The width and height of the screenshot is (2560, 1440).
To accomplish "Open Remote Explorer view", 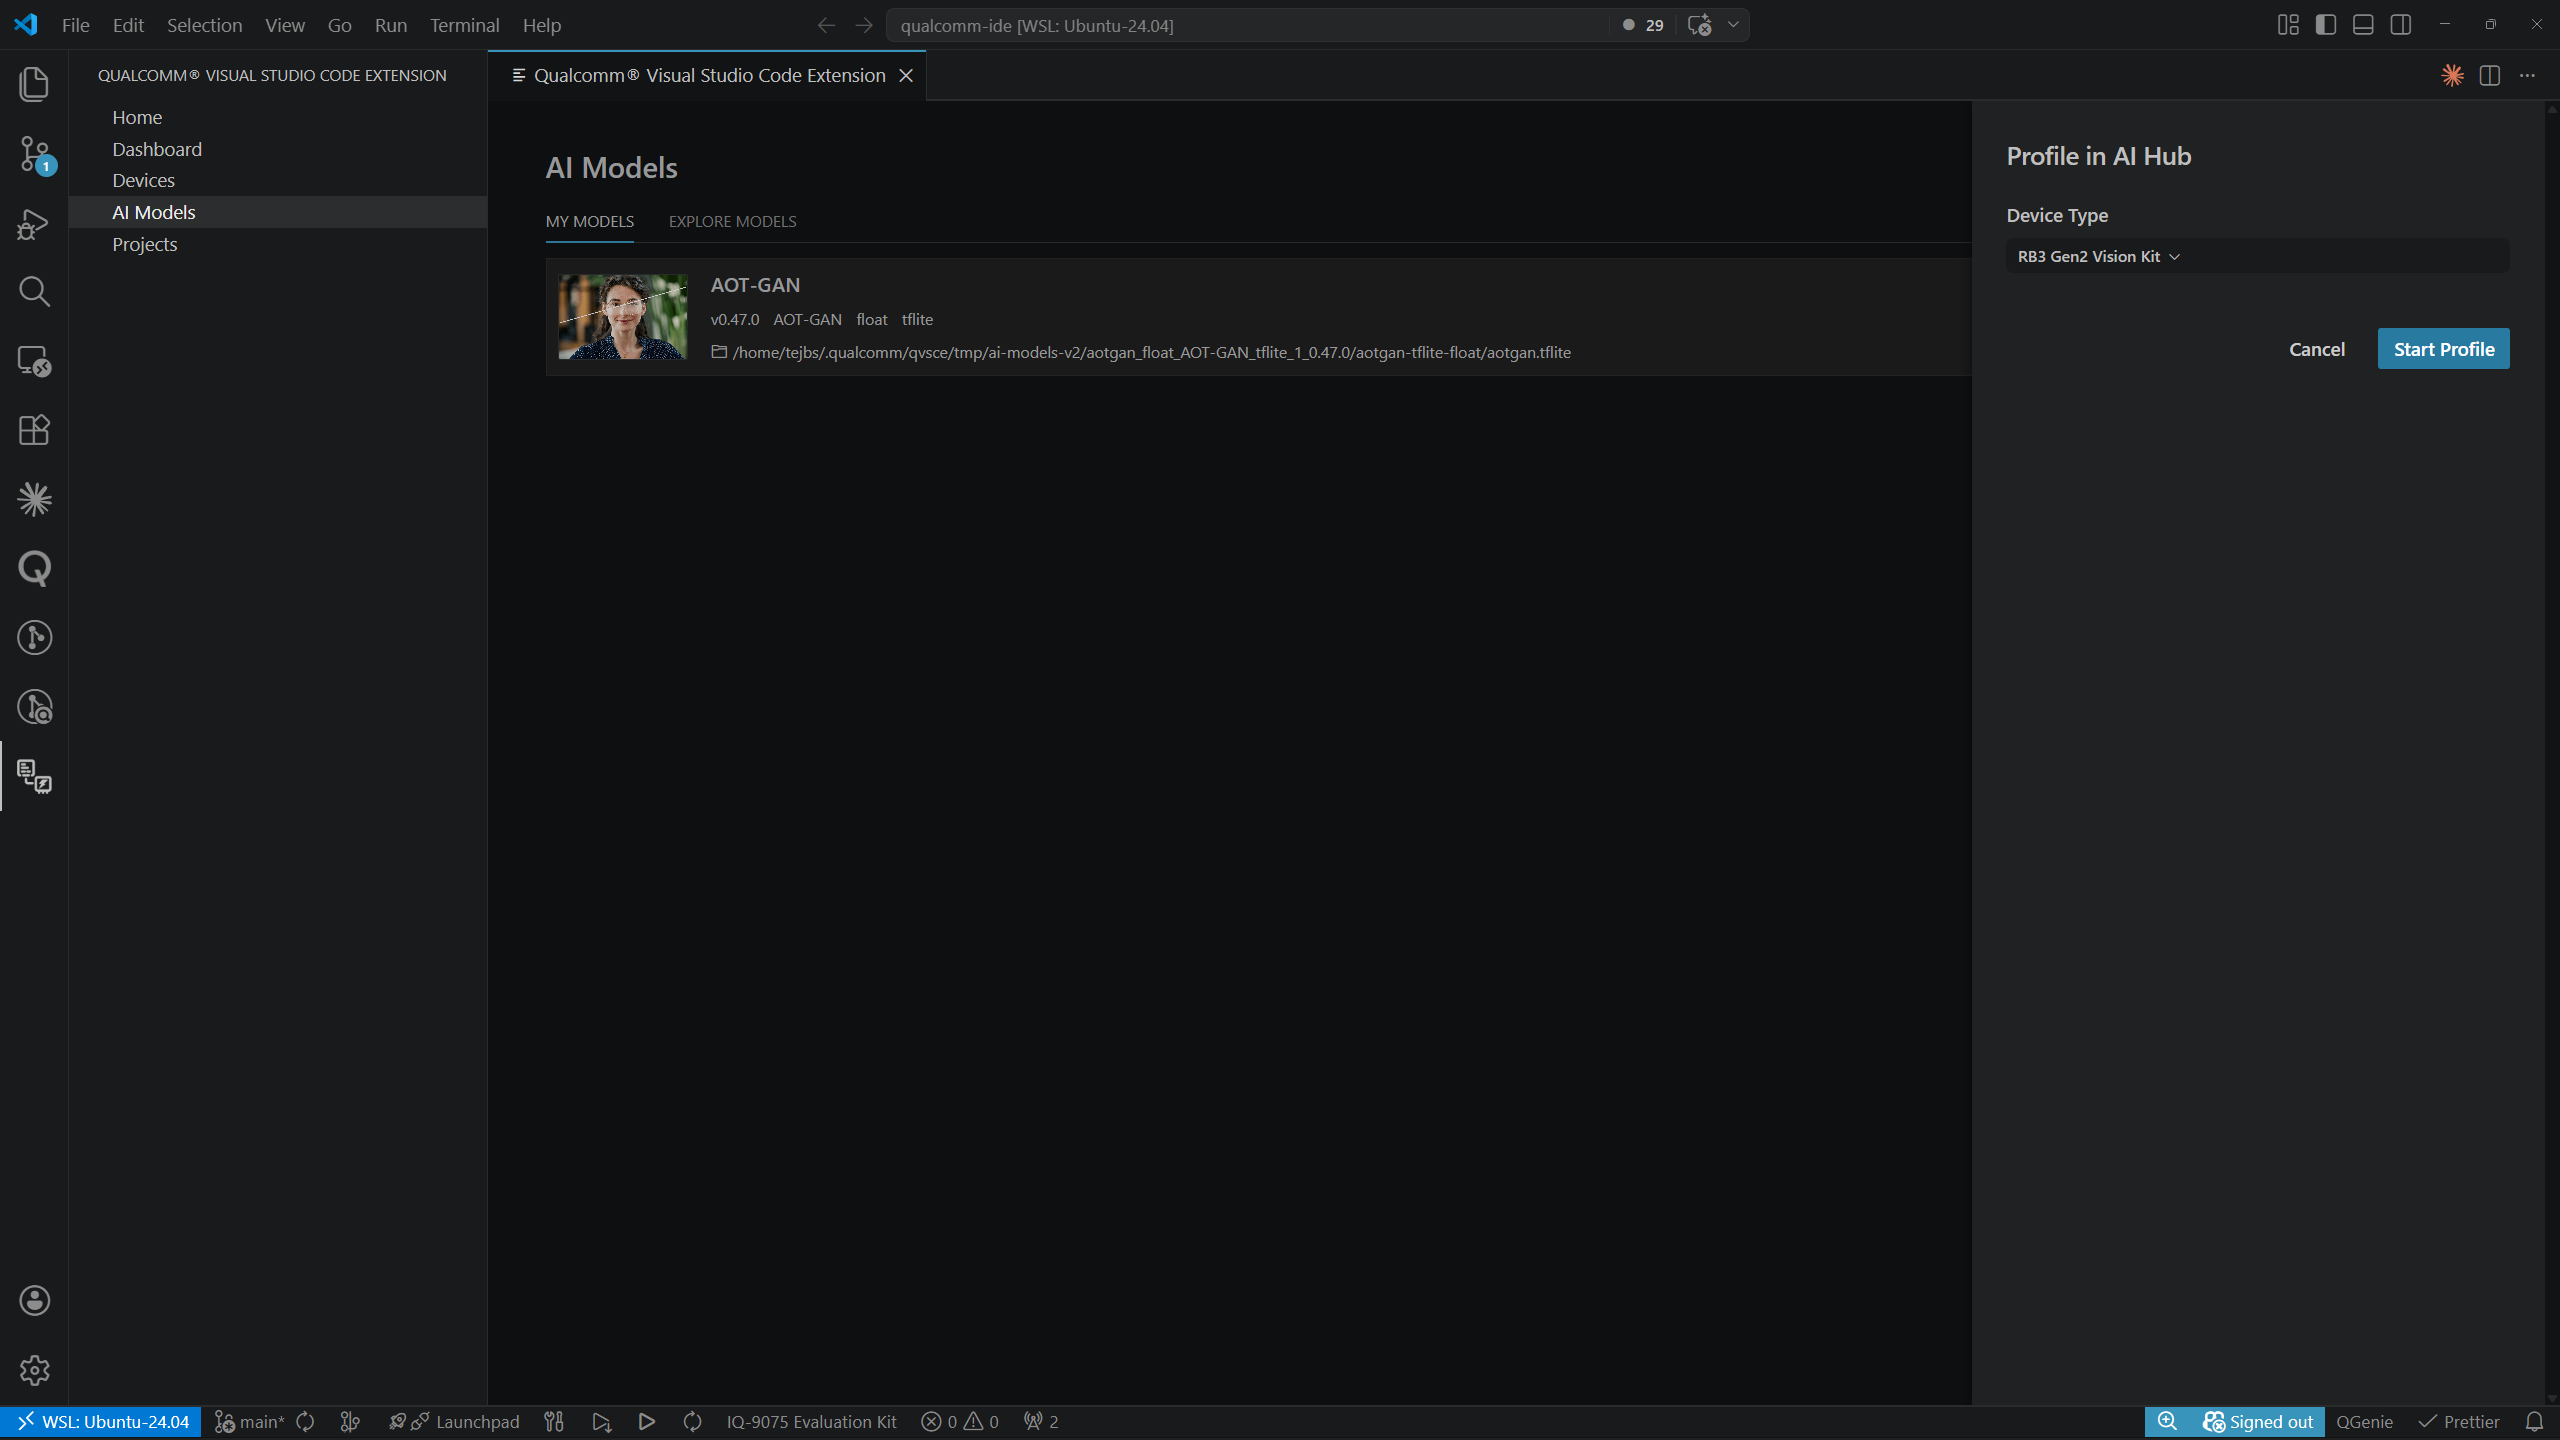I will (34, 361).
